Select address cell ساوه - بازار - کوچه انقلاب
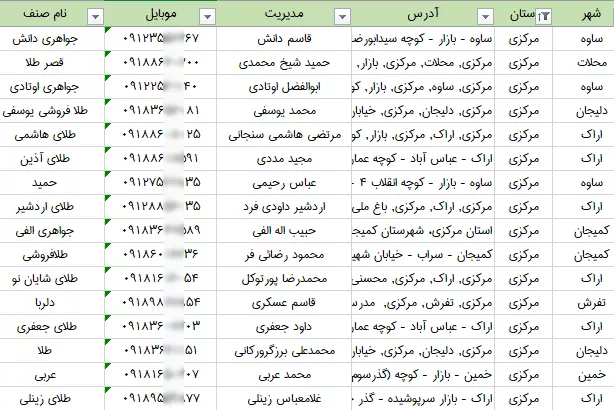The image size is (614, 410). tap(423, 182)
